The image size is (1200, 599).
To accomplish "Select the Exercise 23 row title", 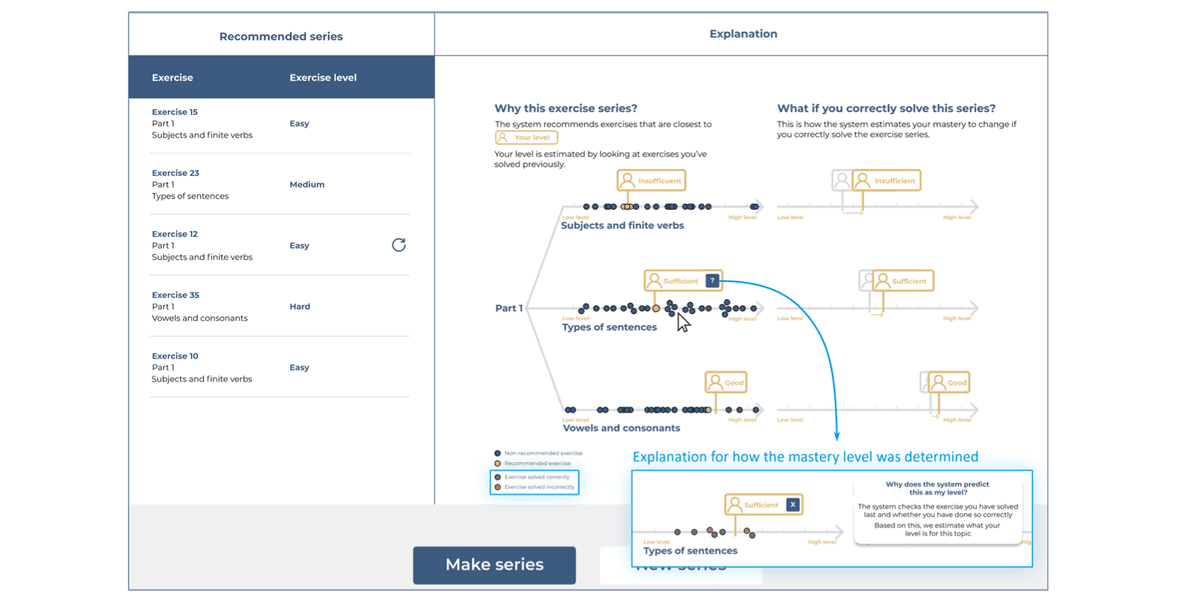I will click(x=175, y=173).
